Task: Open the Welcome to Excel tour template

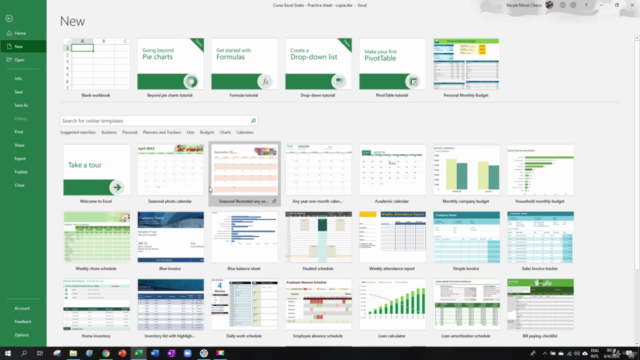Action: click(96, 174)
